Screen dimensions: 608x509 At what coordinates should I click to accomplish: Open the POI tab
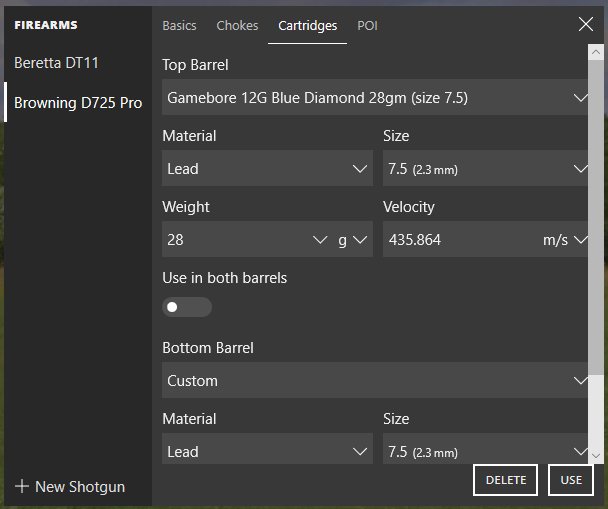pos(367,26)
